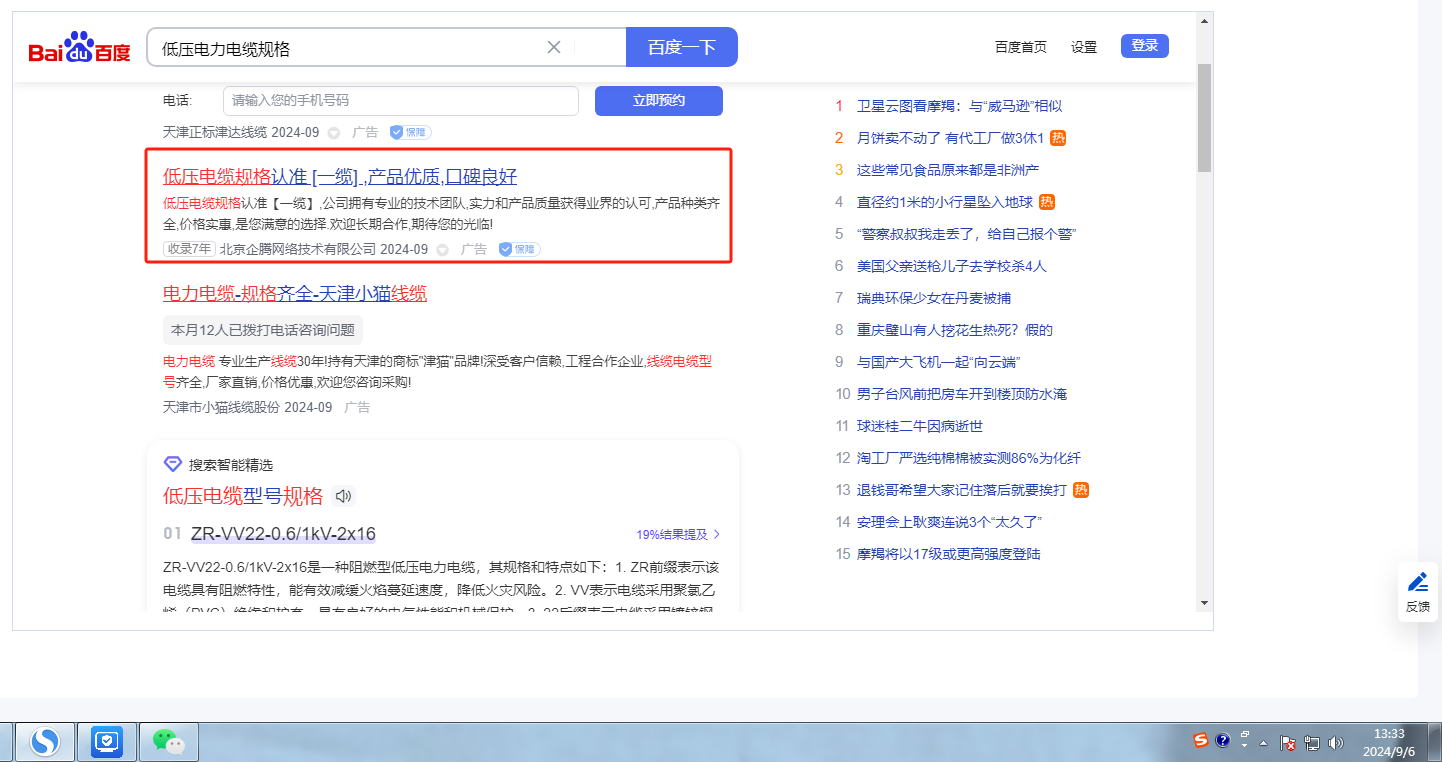Viewport: 1442px width, 762px height.
Task: Open hot search 这些常见食品原来都是非洲产
Action: pyautogui.click(x=948, y=170)
